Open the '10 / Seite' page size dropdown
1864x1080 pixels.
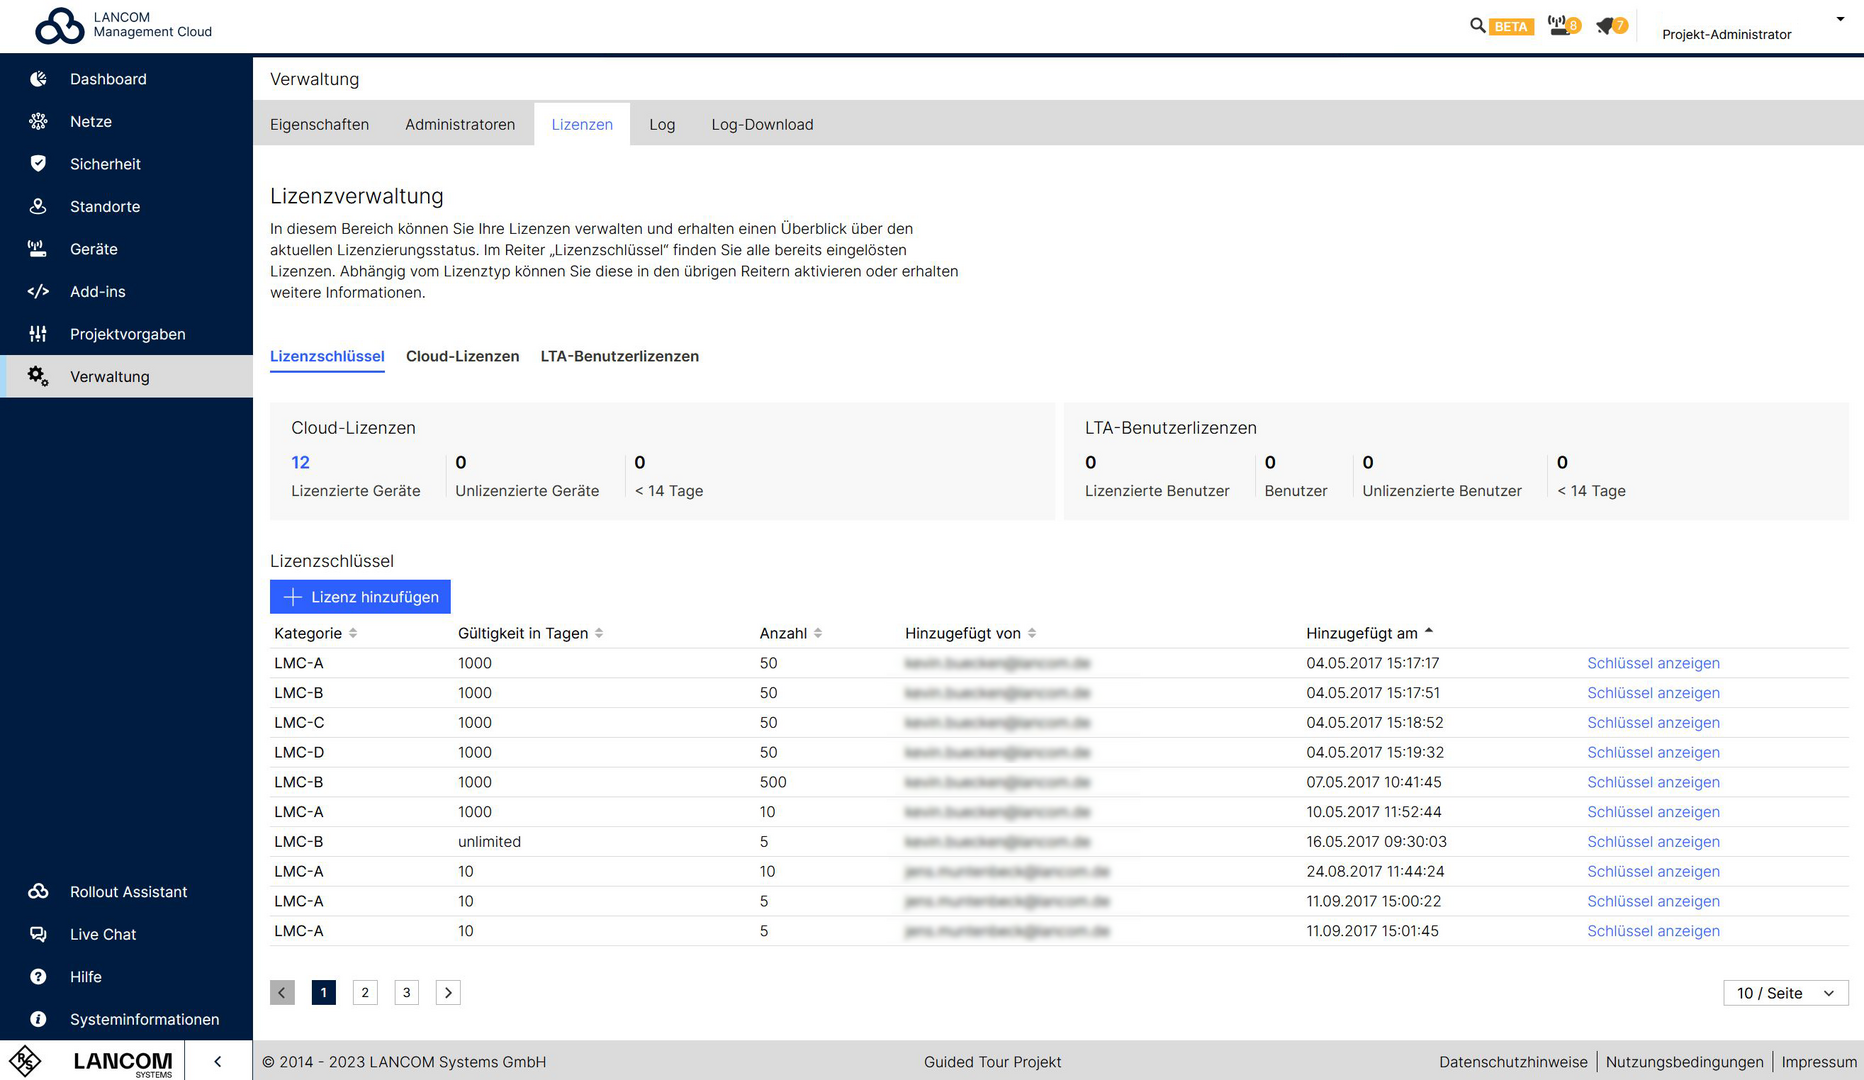pyautogui.click(x=1786, y=993)
